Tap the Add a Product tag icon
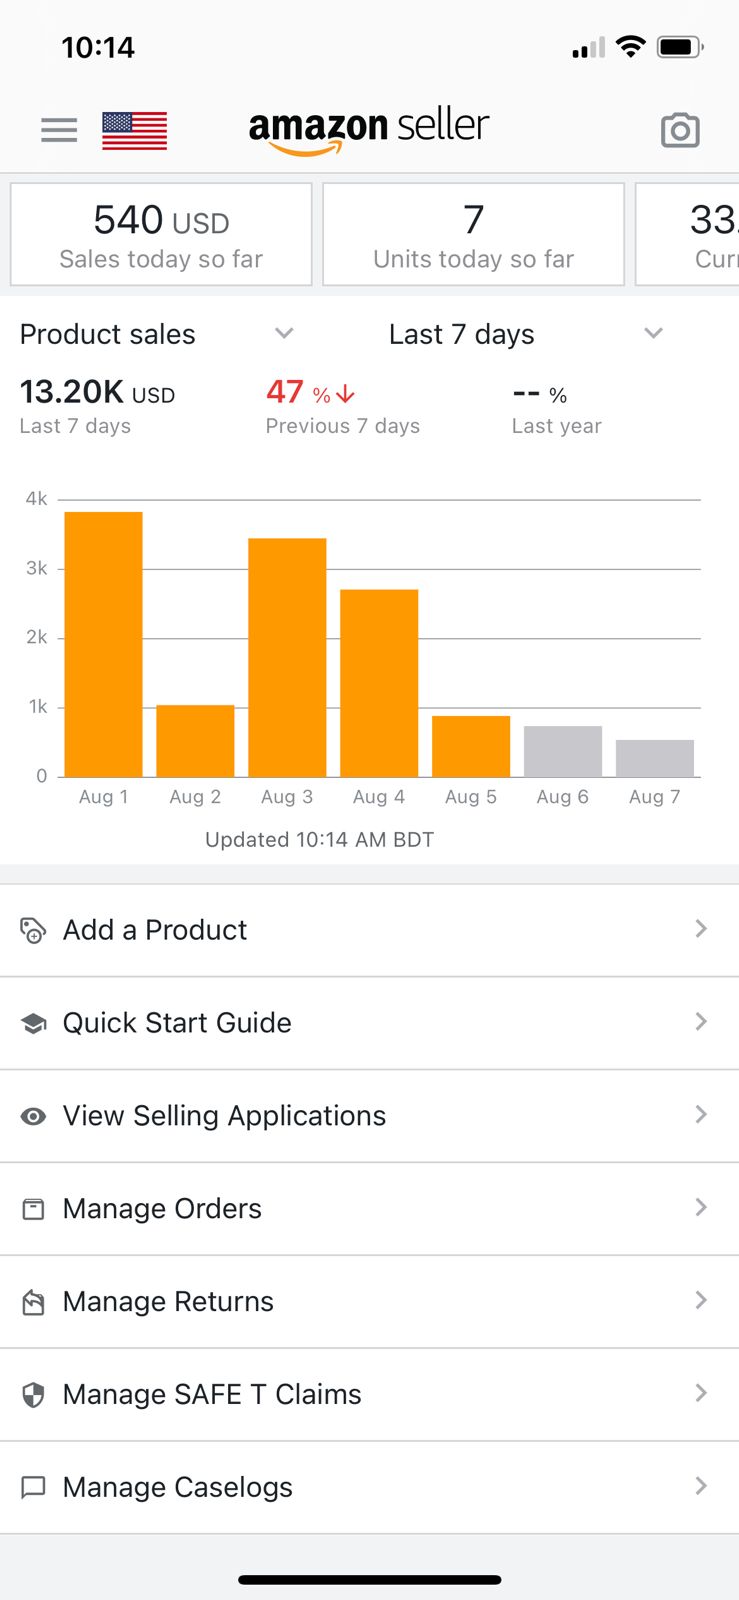 (33, 930)
